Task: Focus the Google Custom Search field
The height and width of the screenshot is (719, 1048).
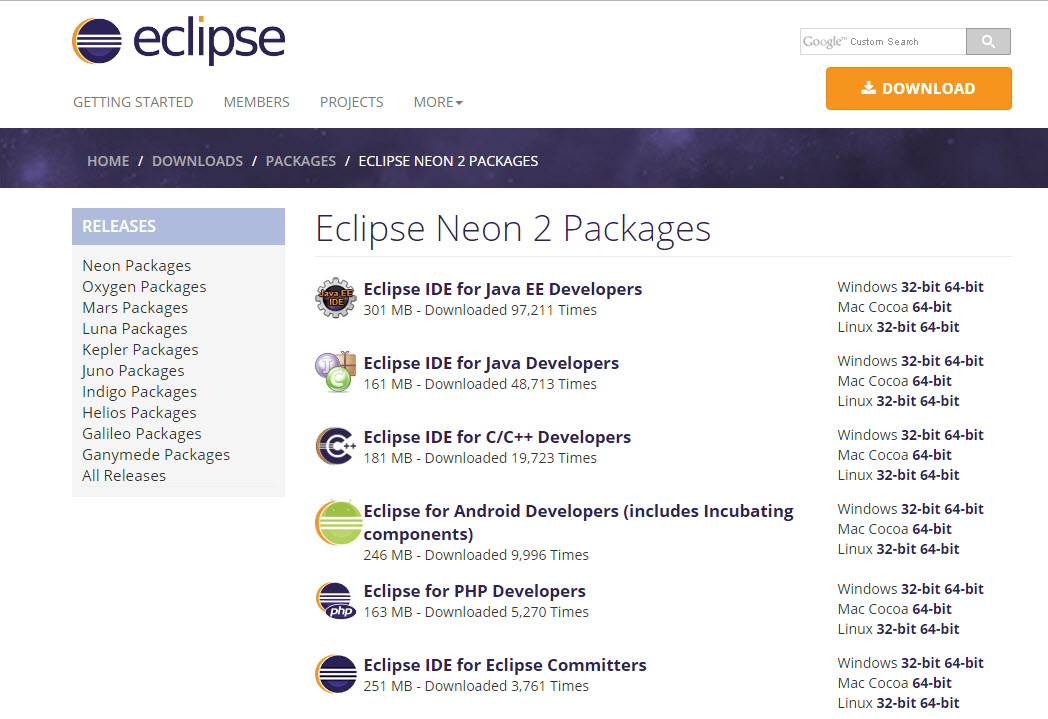Action: tap(882, 42)
